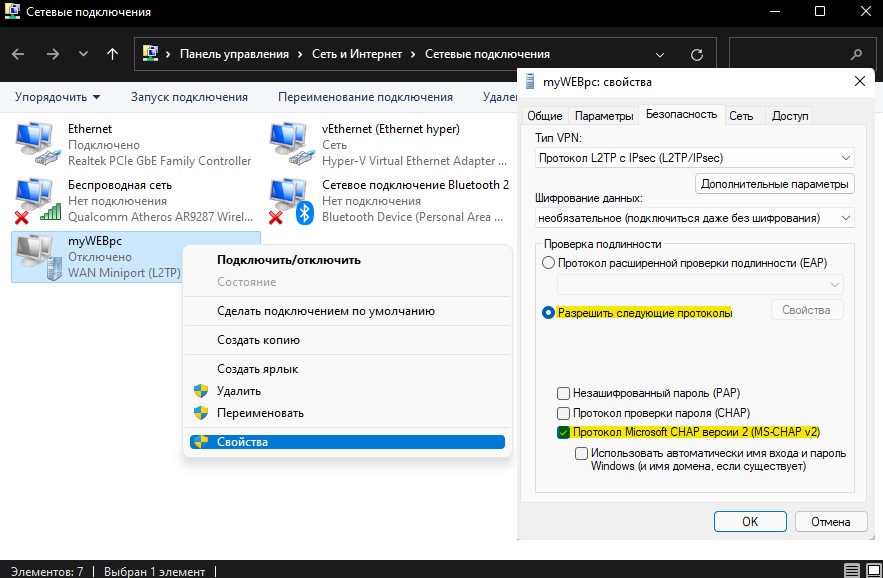Open the Шифрование данных dropdown
This screenshot has height=578, width=883.
694,217
